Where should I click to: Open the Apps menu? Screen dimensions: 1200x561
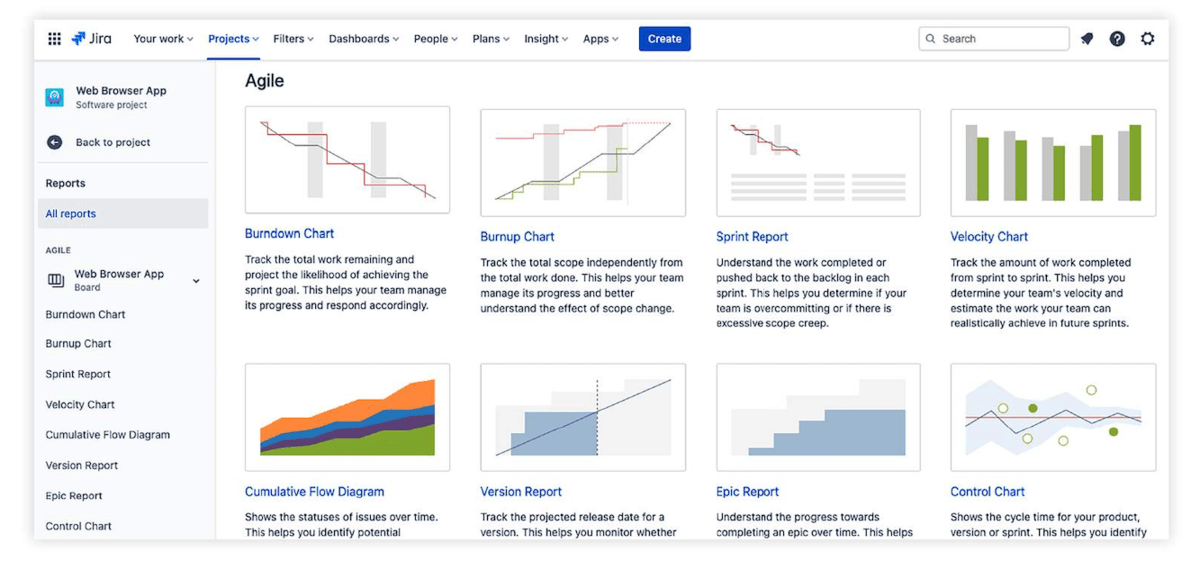coord(600,39)
